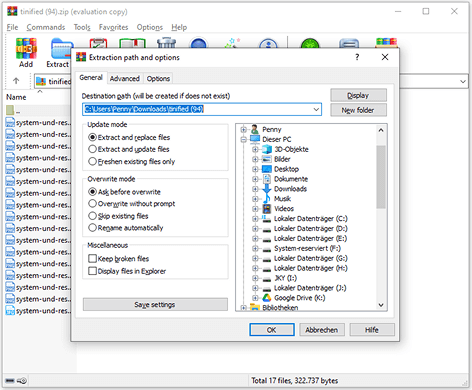Expand the Bilder tree node
This screenshot has width=472, height=390.
[x=255, y=159]
